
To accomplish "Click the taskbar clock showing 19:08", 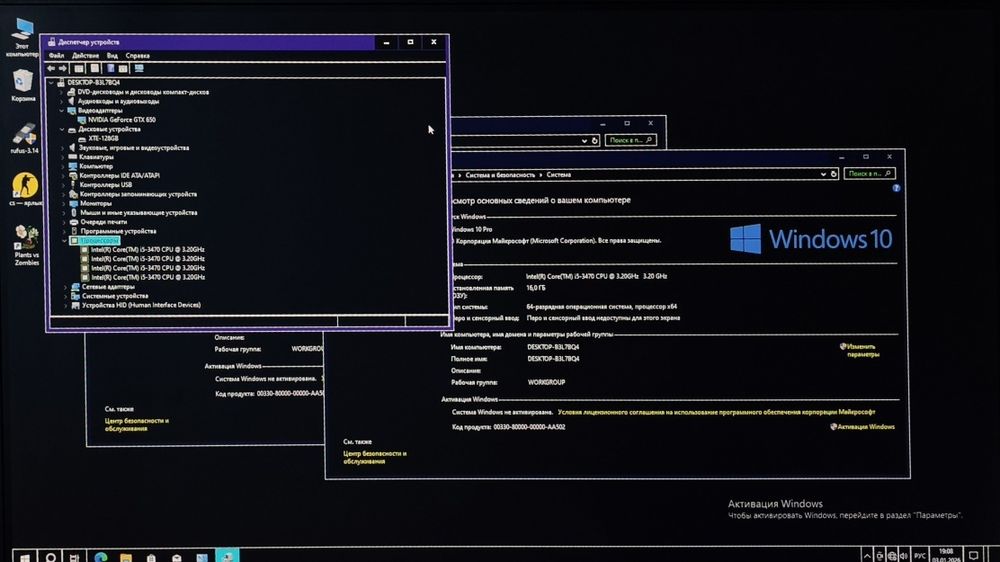I will pos(946,555).
